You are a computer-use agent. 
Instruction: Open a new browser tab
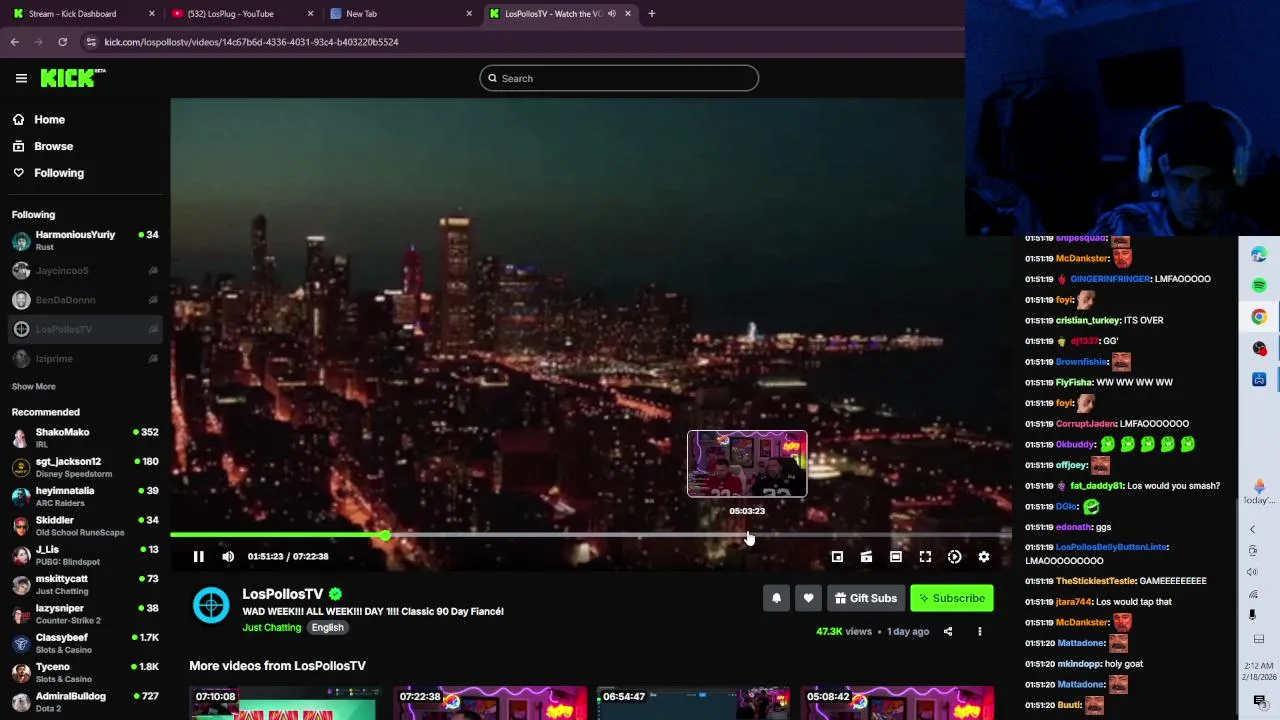pos(651,14)
